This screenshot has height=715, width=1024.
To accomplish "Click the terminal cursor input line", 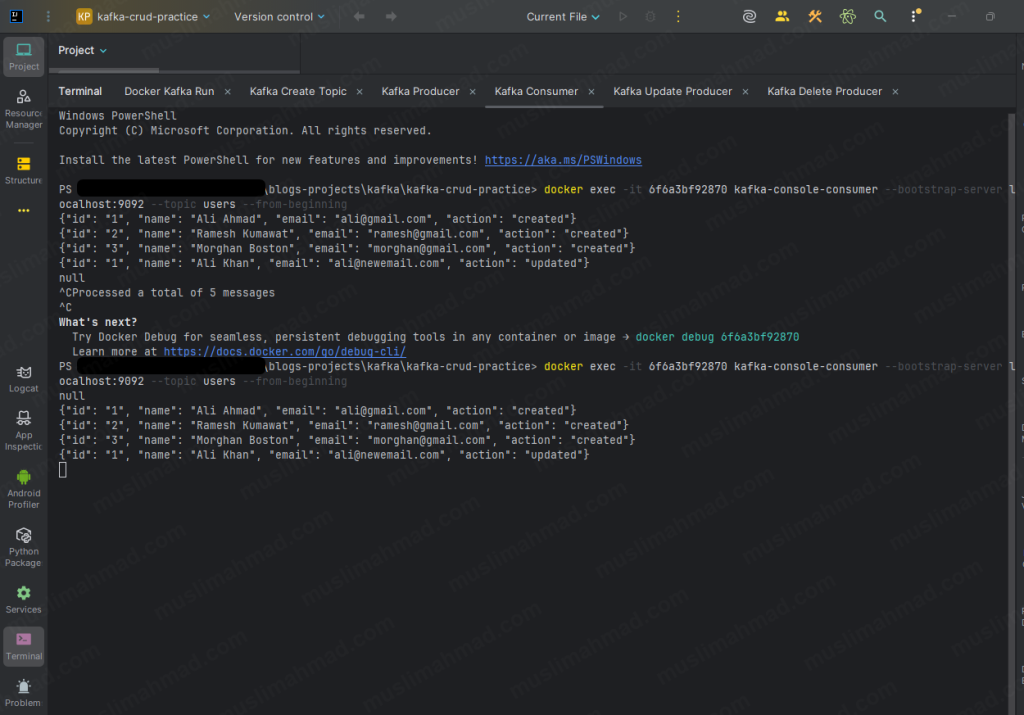I will coord(63,469).
